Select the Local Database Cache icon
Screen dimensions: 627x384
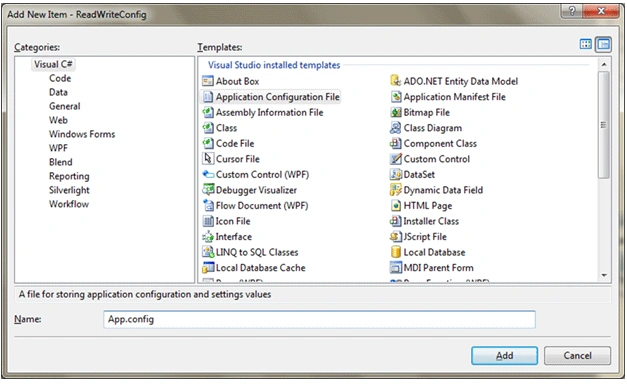click(x=208, y=268)
